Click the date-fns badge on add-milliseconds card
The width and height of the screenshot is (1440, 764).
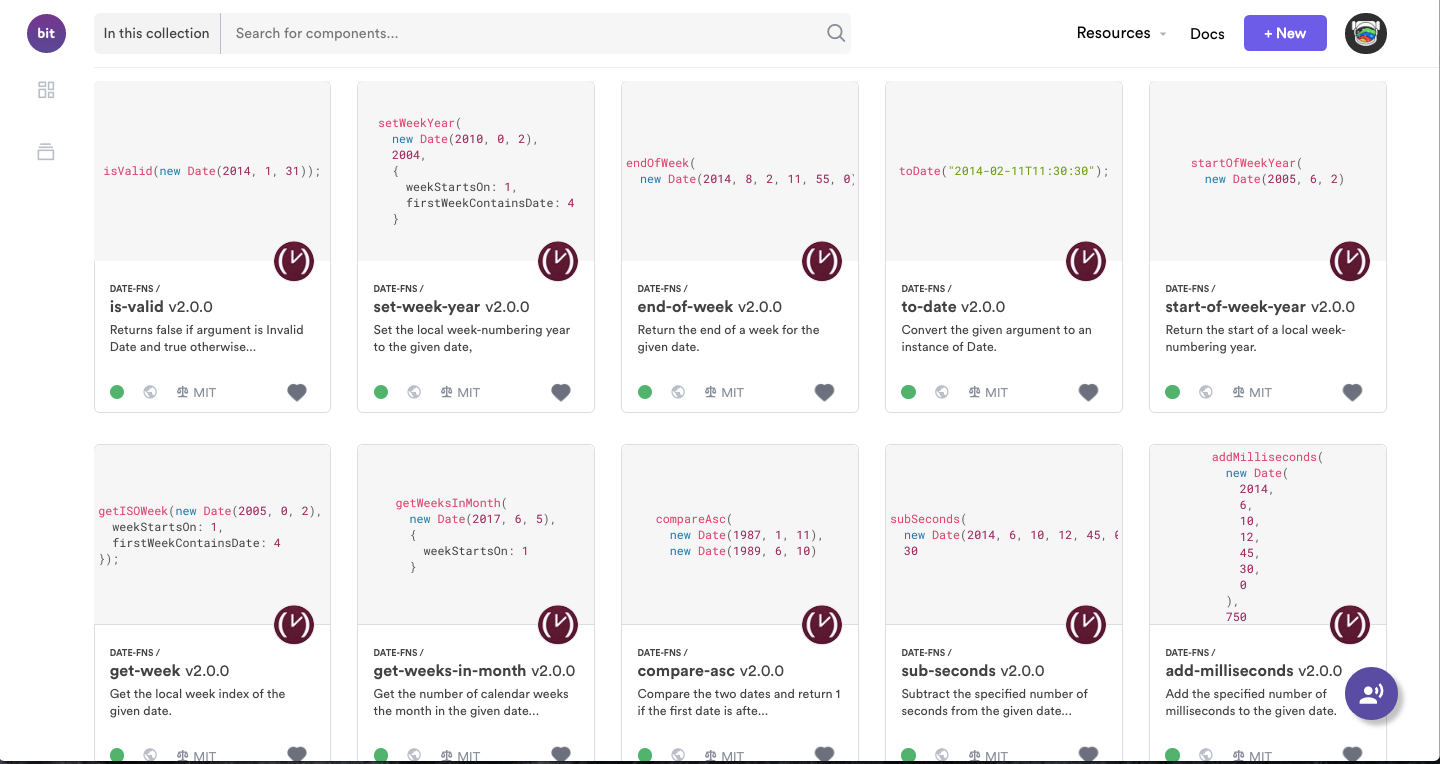tap(1350, 625)
